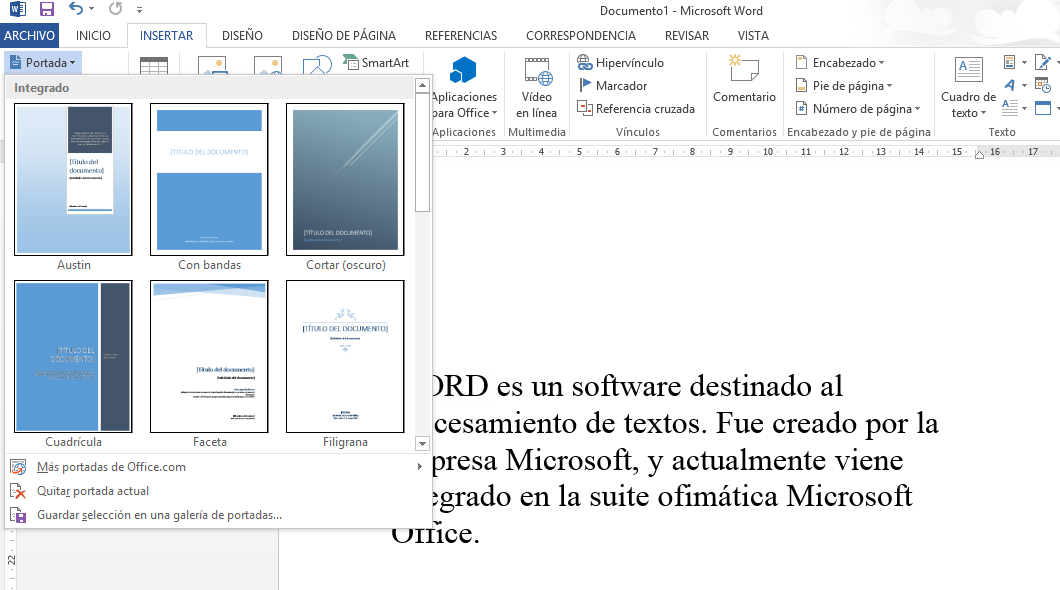Open the Pie de página dropdown
This screenshot has width=1060, height=590.
[x=845, y=86]
